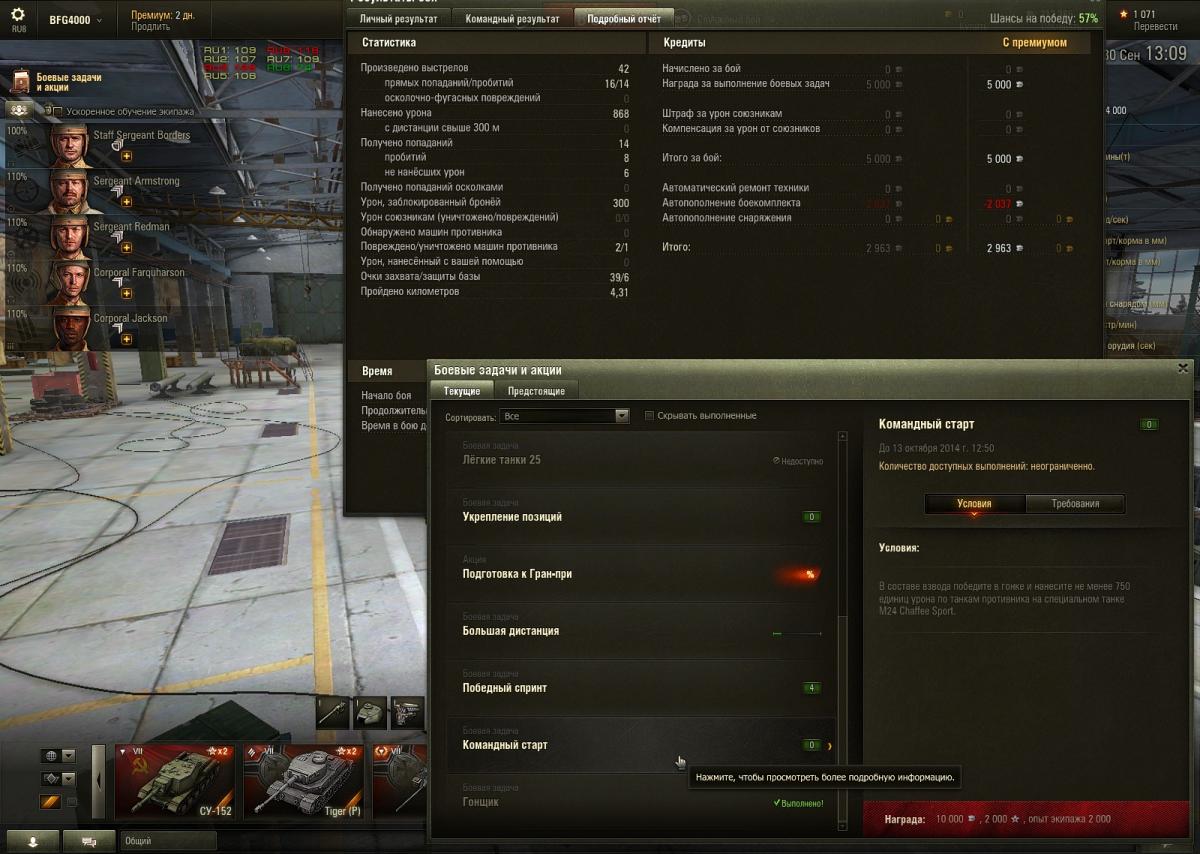Screen dimensions: 1200x854
Task: Select the СУ-152 tank in carousel
Action: pyautogui.click(x=174, y=781)
